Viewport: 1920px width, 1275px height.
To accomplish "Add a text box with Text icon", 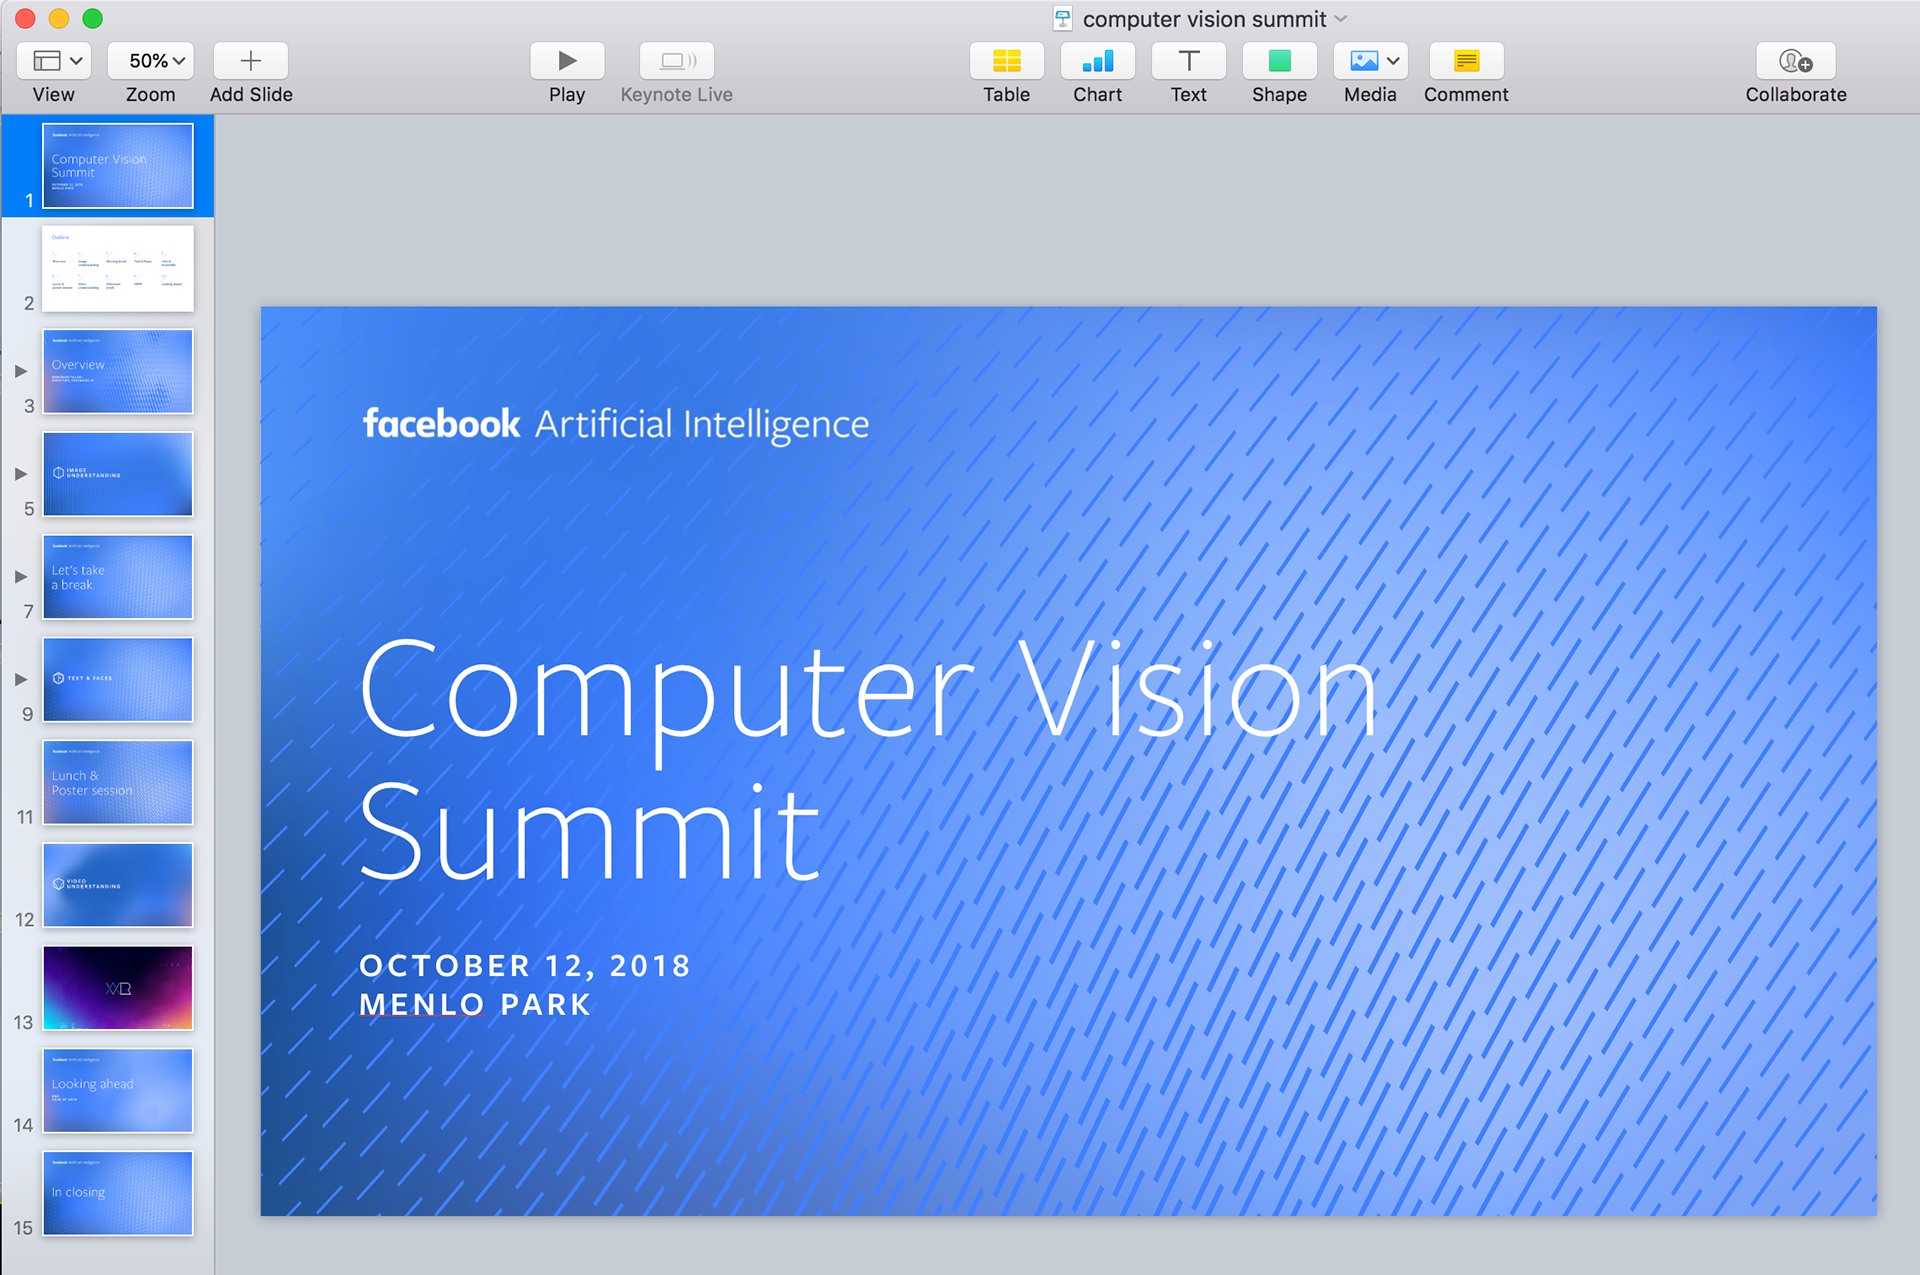I will [x=1189, y=61].
